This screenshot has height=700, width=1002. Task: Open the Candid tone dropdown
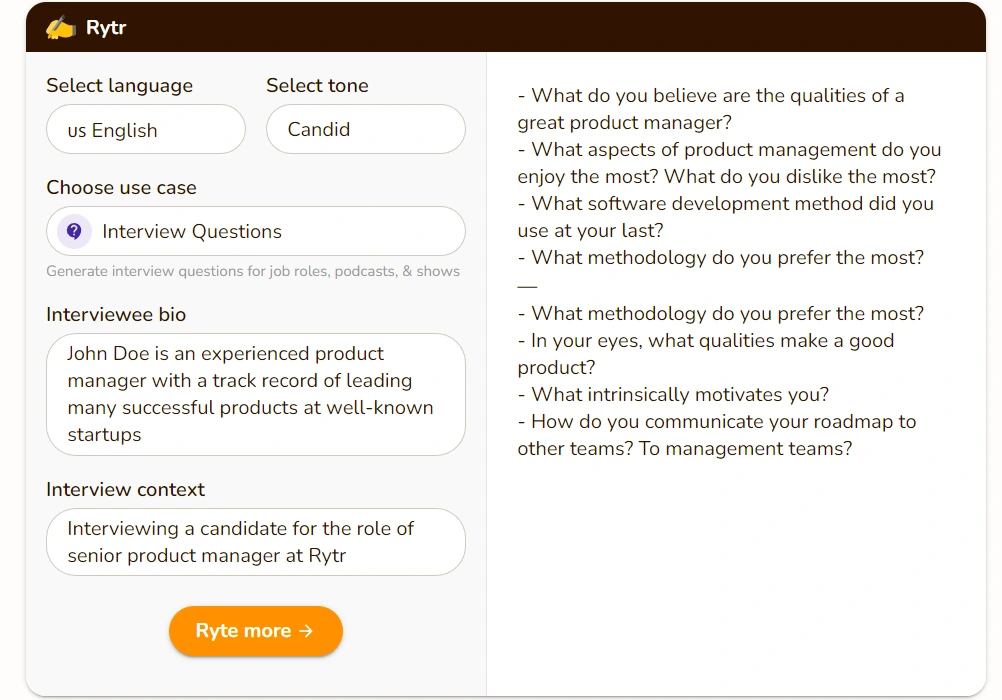pyautogui.click(x=366, y=130)
